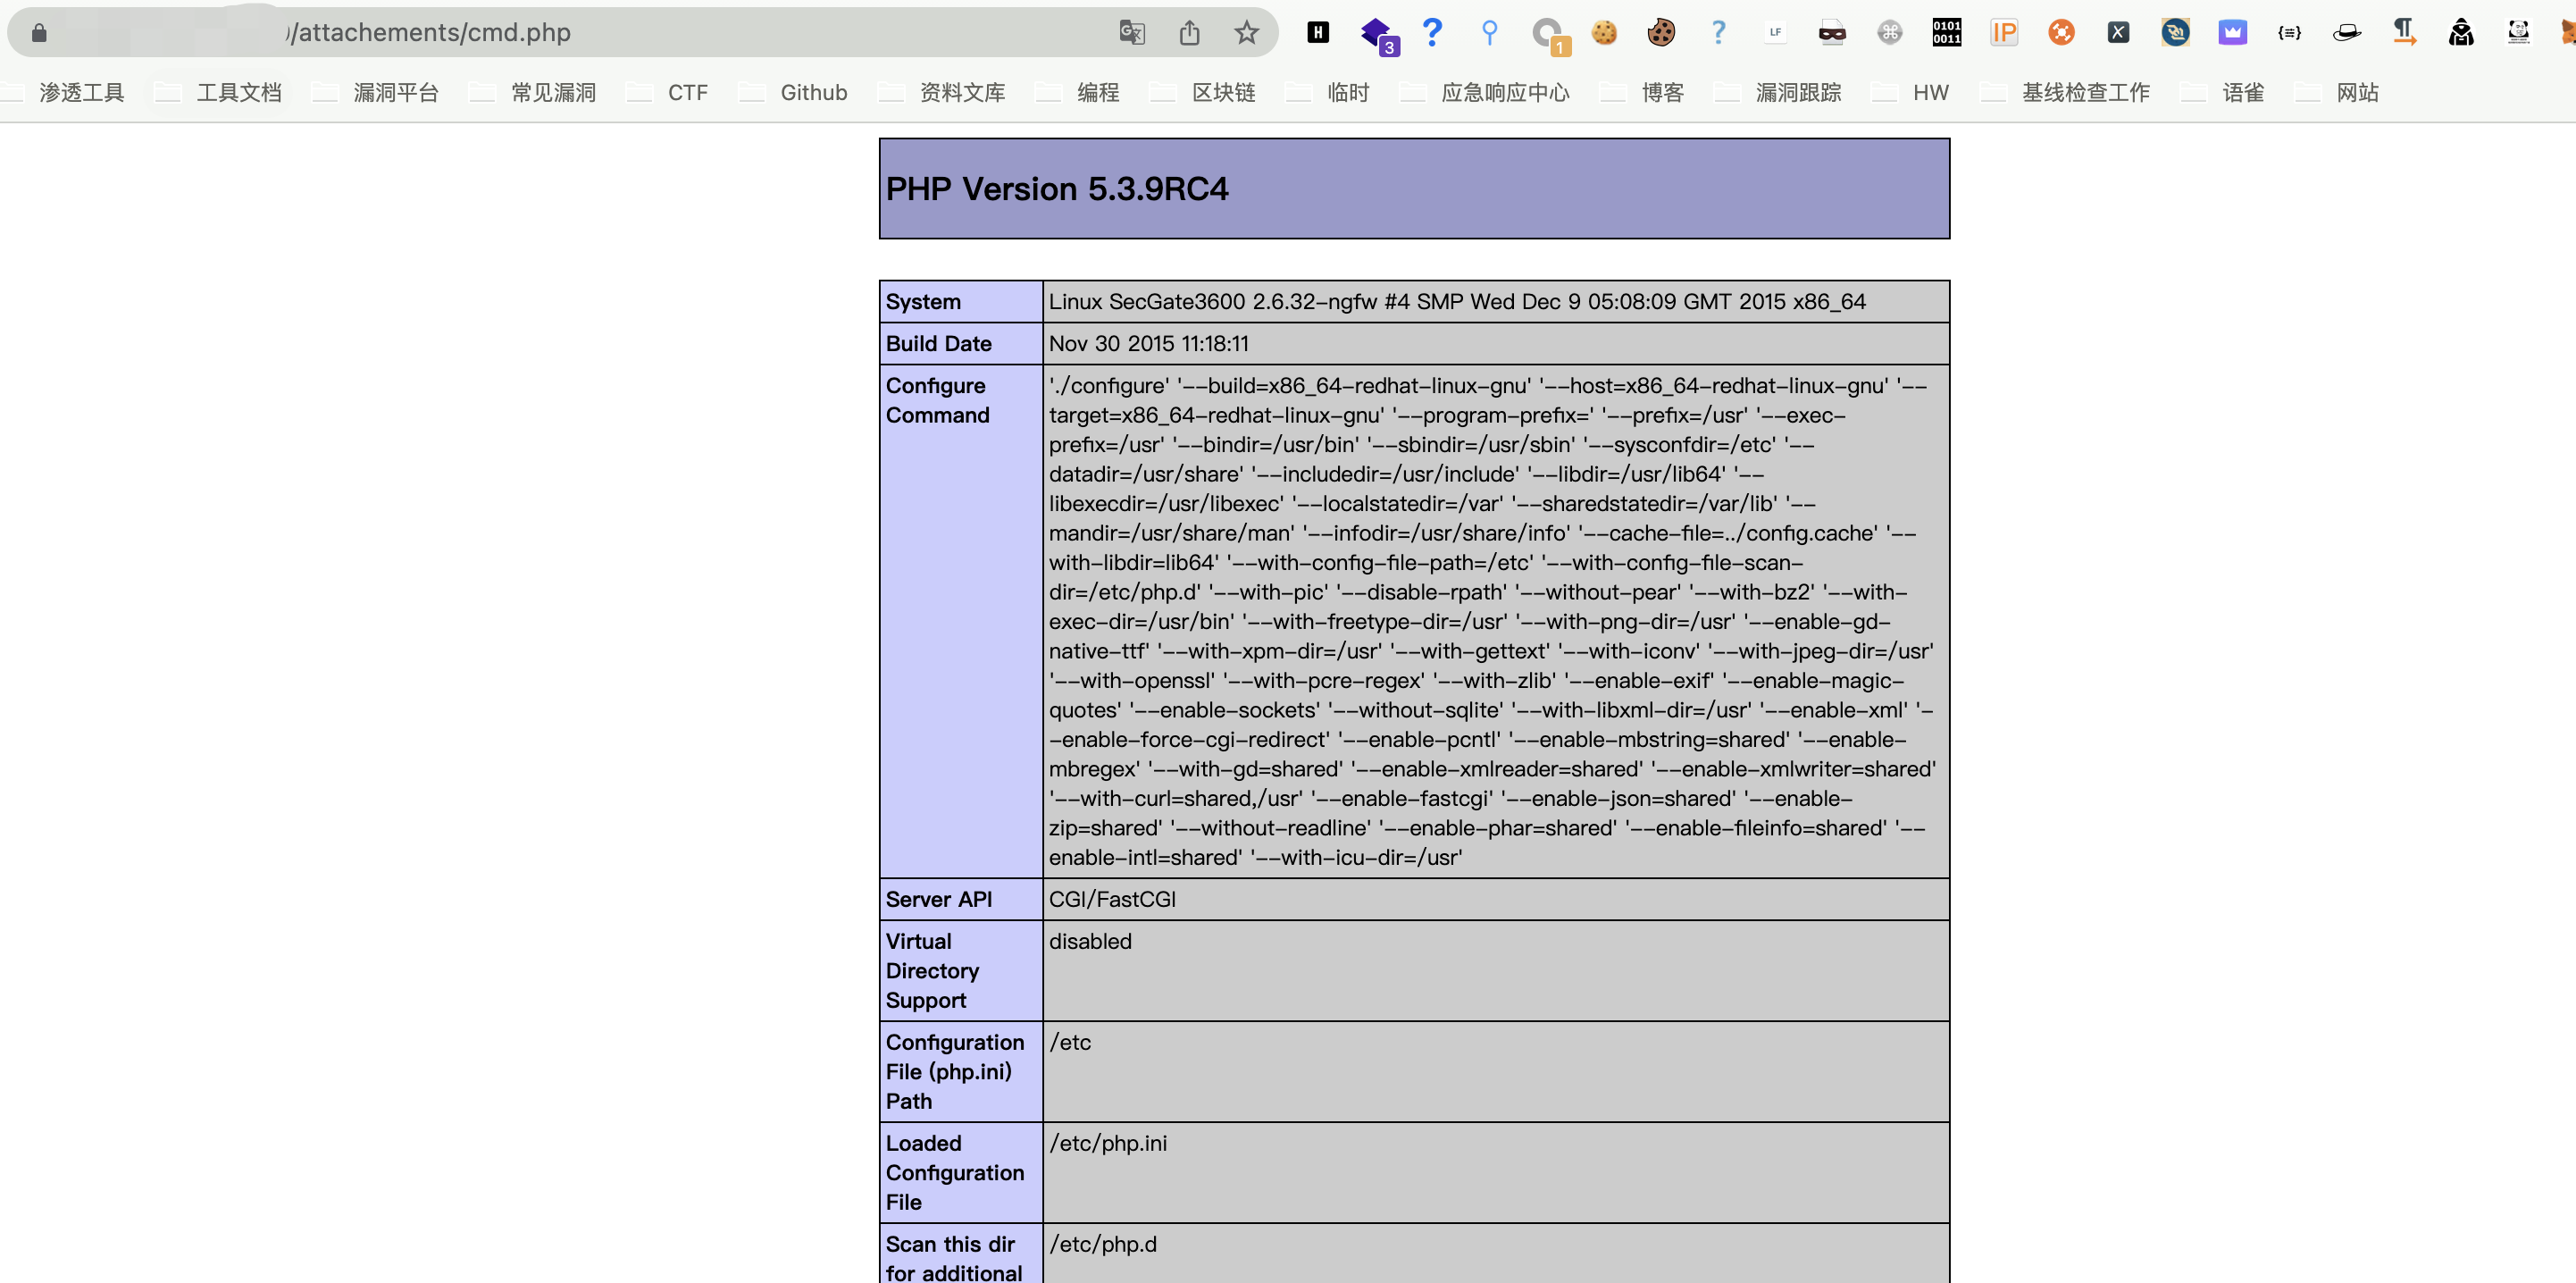Open the orange IP extension icon

(x=2004, y=33)
